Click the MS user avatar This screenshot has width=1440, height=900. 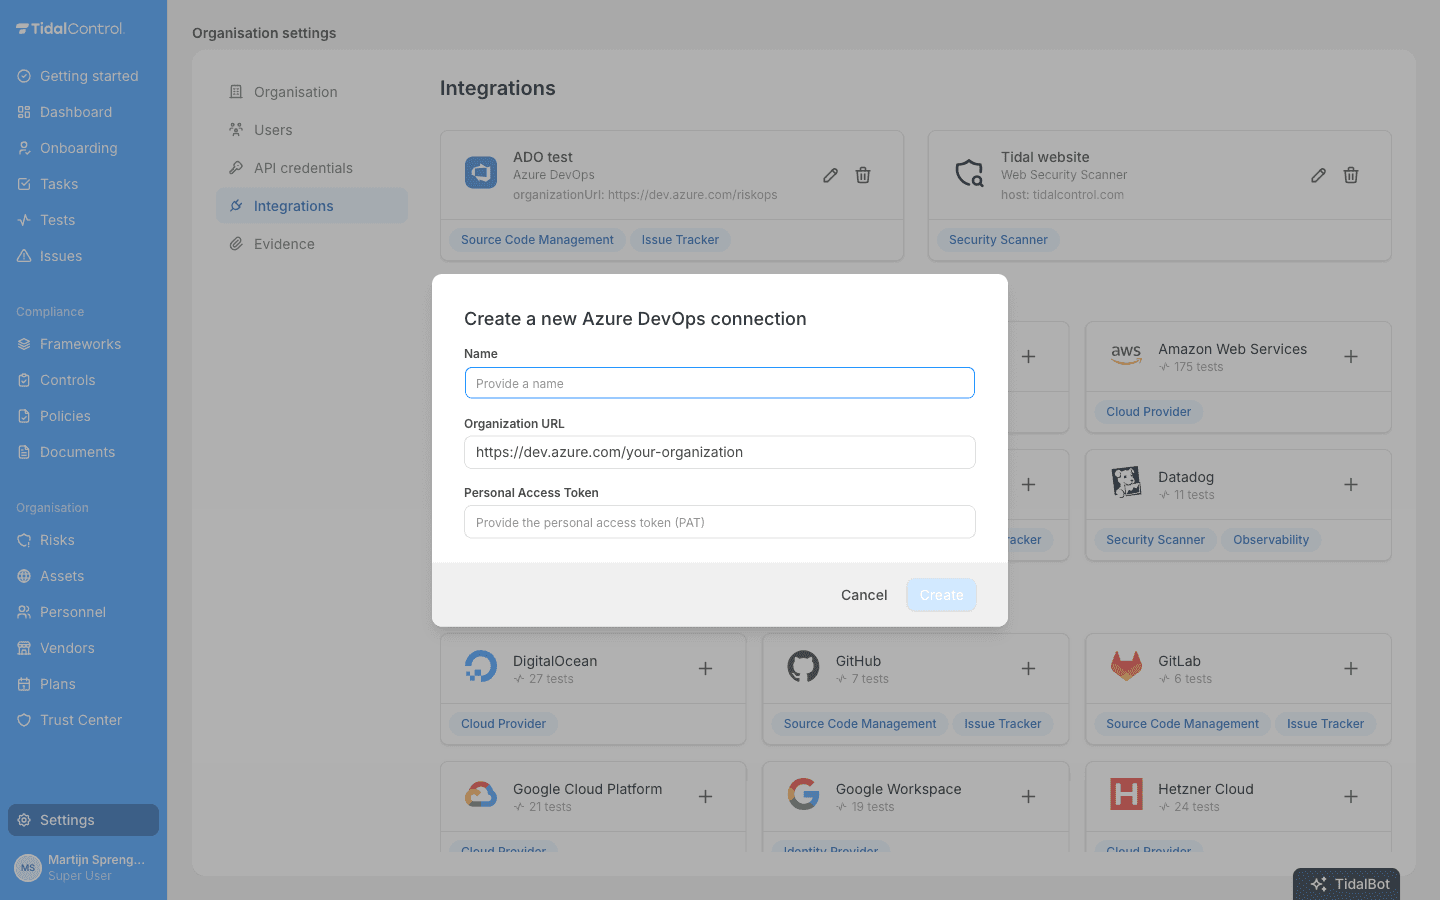click(28, 868)
